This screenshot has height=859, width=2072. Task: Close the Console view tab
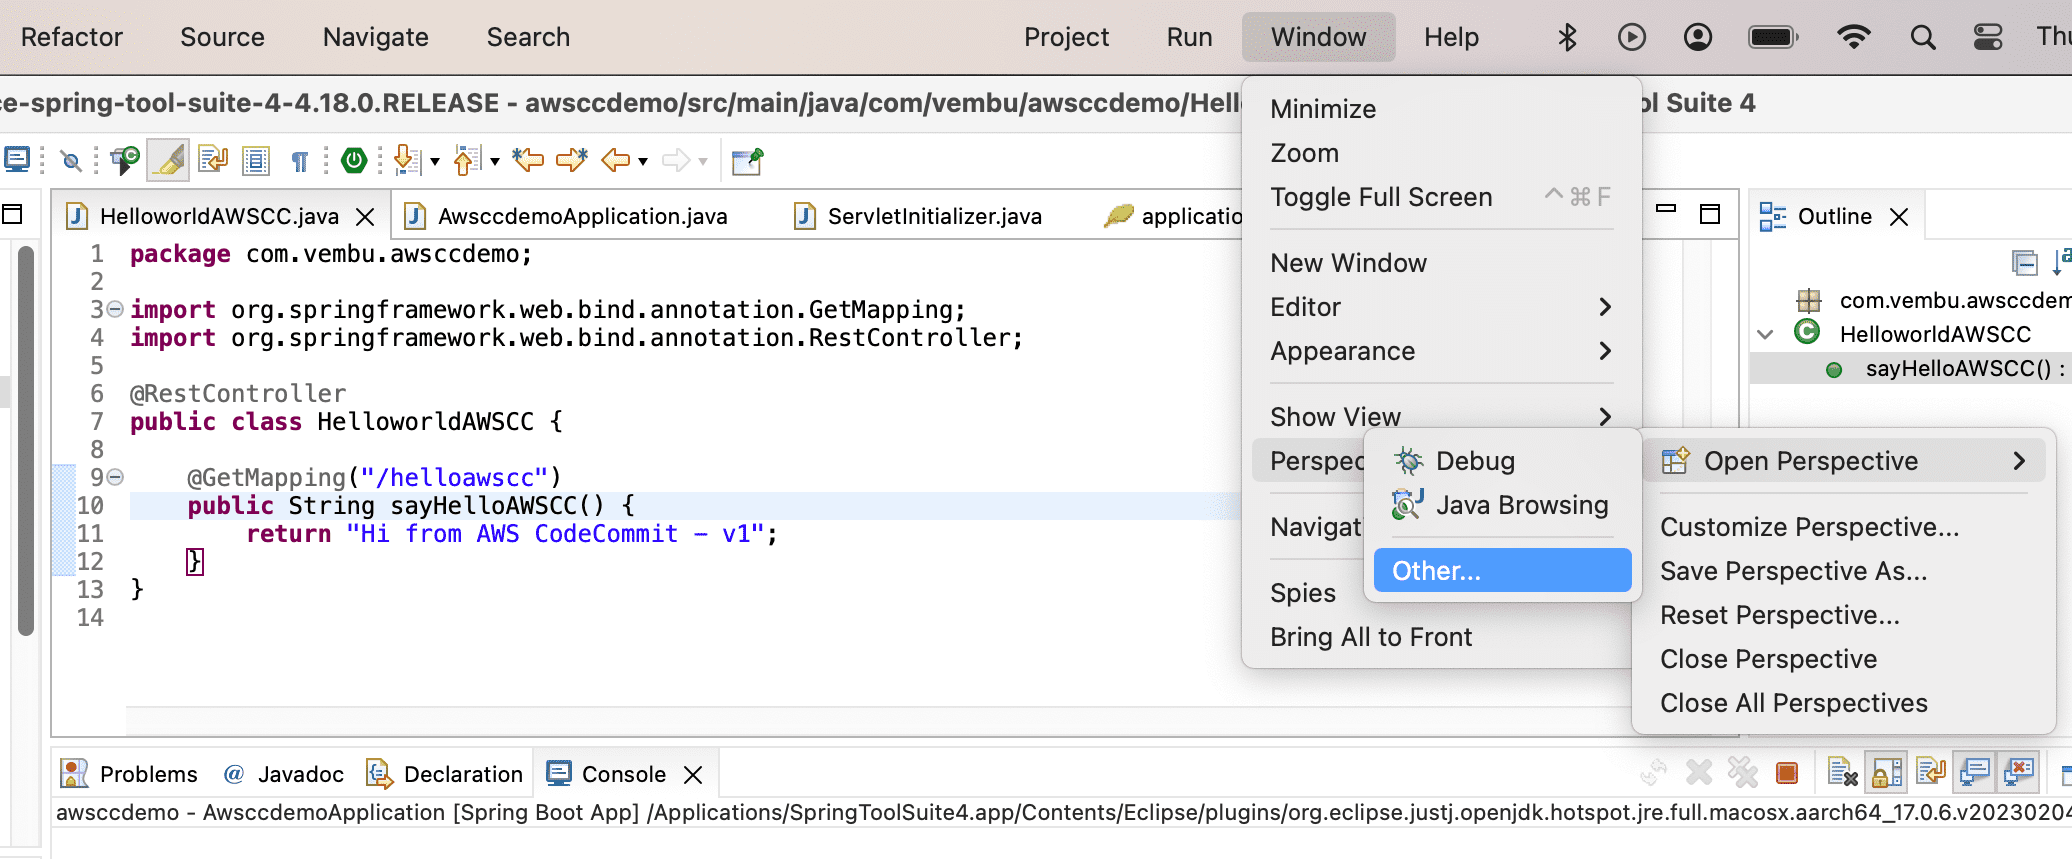693,775
